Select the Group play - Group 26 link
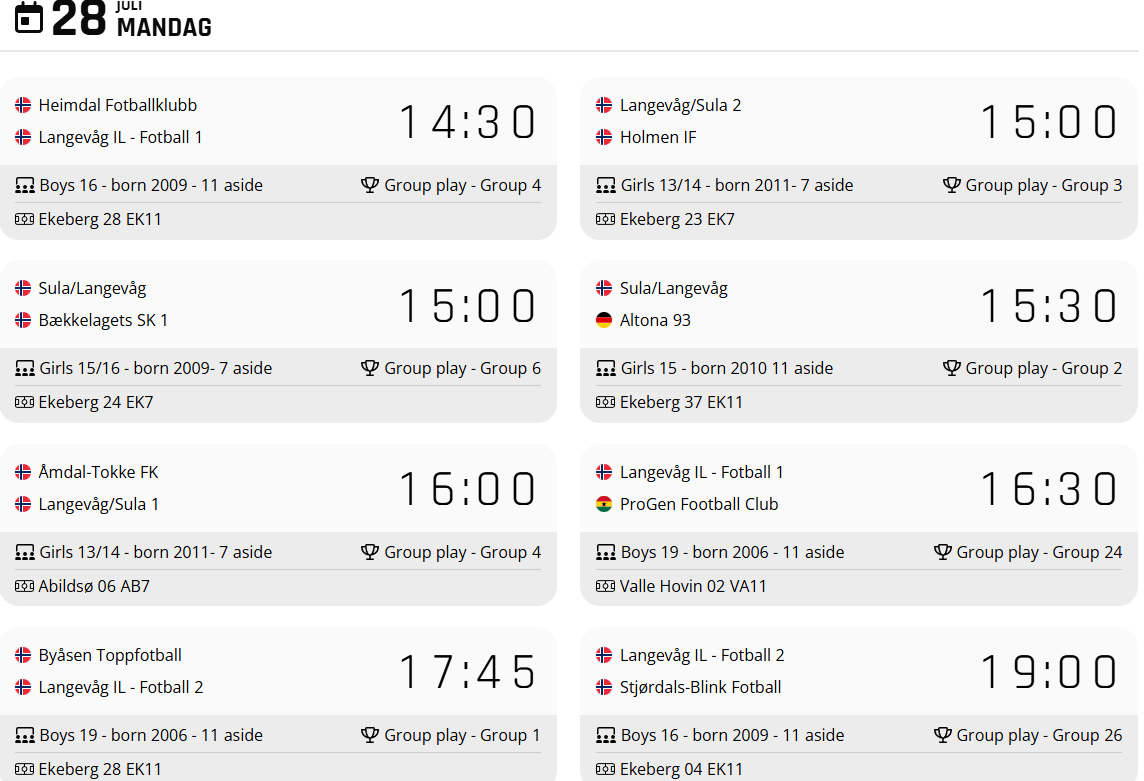The width and height of the screenshot is (1144, 781). click(1039, 735)
